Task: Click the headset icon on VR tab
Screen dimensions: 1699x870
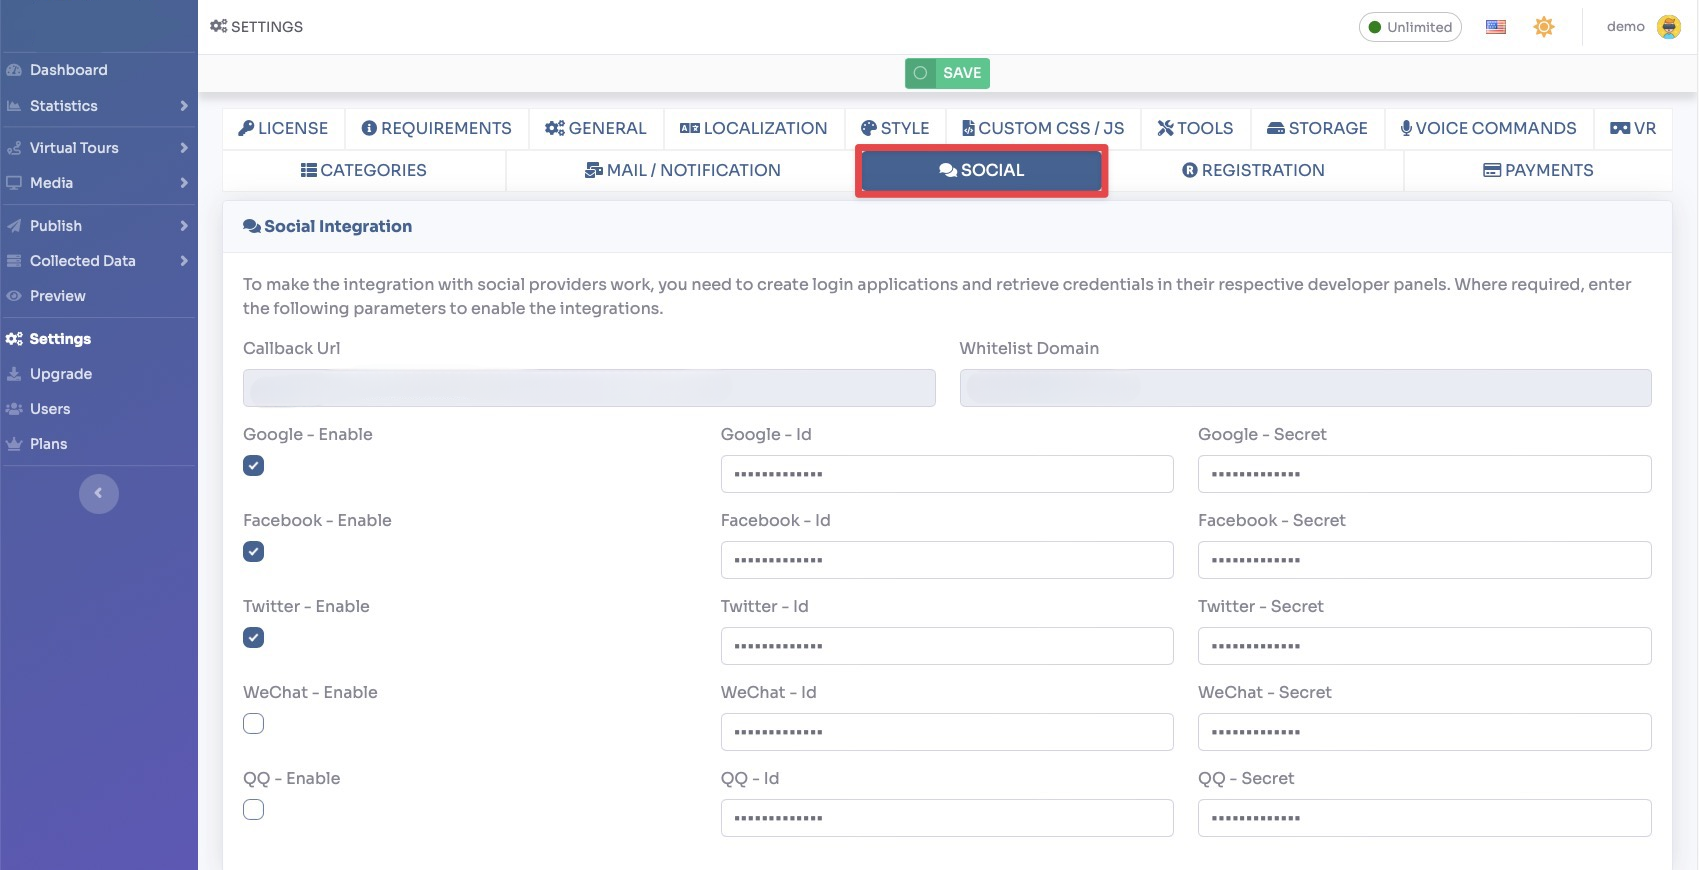Action: tap(1620, 128)
